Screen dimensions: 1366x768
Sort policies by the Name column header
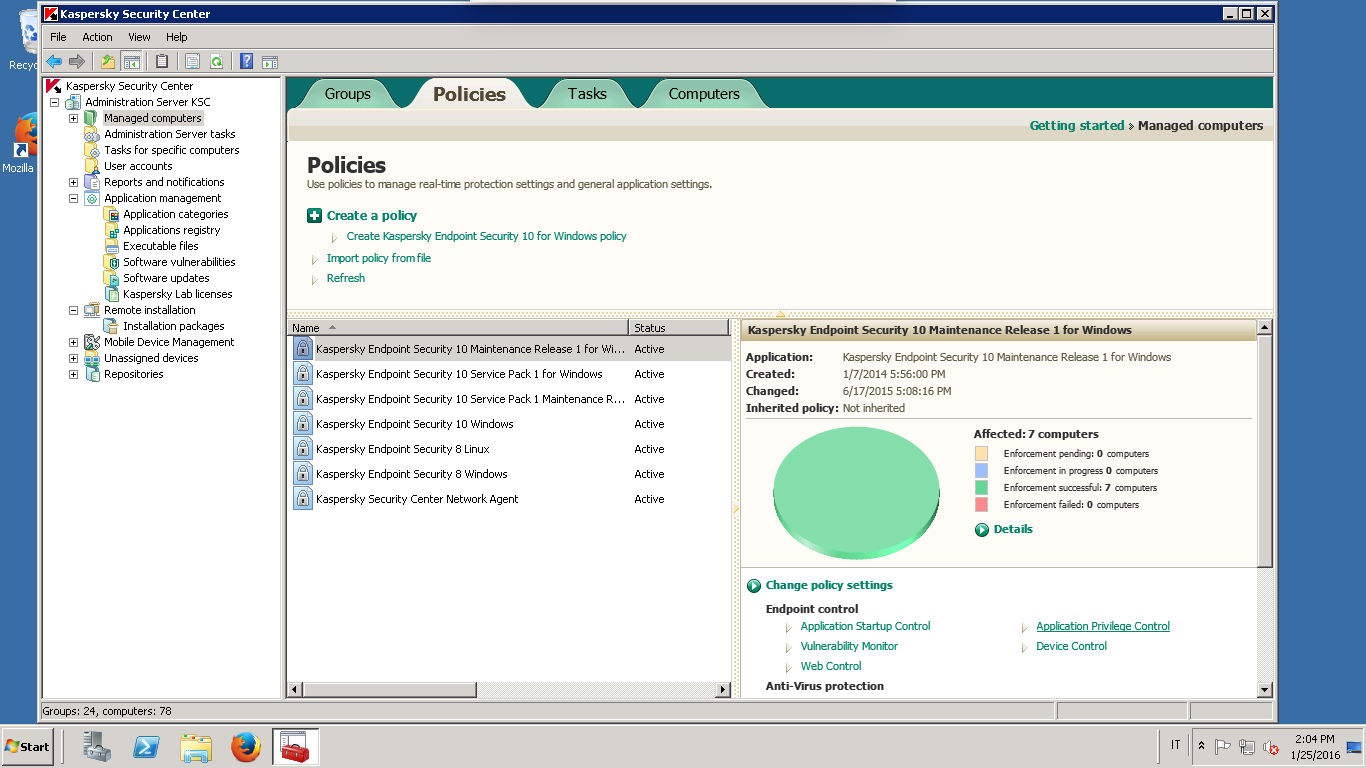[x=458, y=328]
